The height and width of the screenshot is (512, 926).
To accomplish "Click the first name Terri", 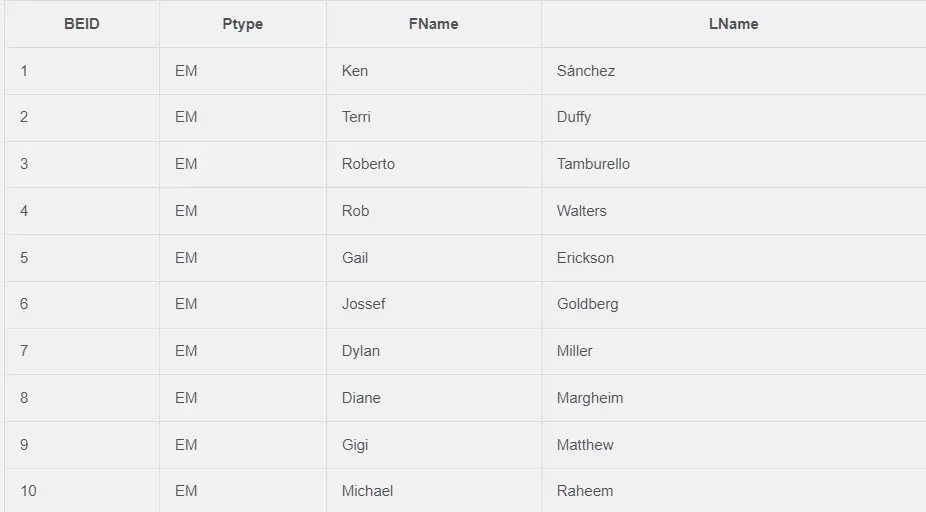I will pyautogui.click(x=356, y=117).
